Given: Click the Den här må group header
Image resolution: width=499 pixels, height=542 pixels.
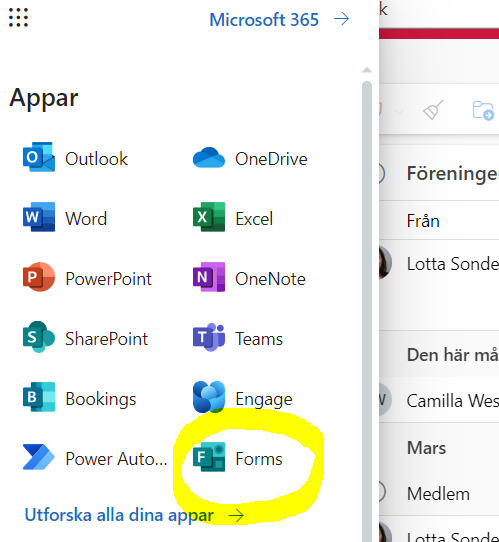Looking at the screenshot, I should pyautogui.click(x=453, y=354).
